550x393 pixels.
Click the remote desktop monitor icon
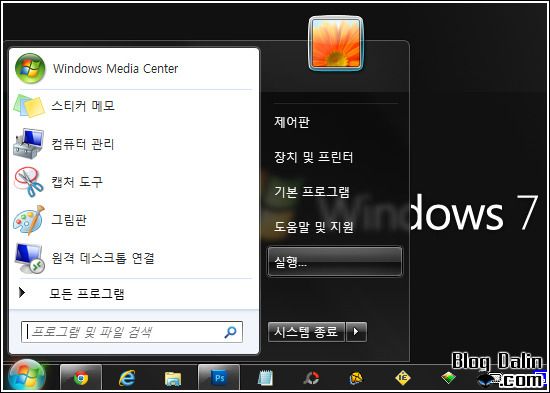29,258
